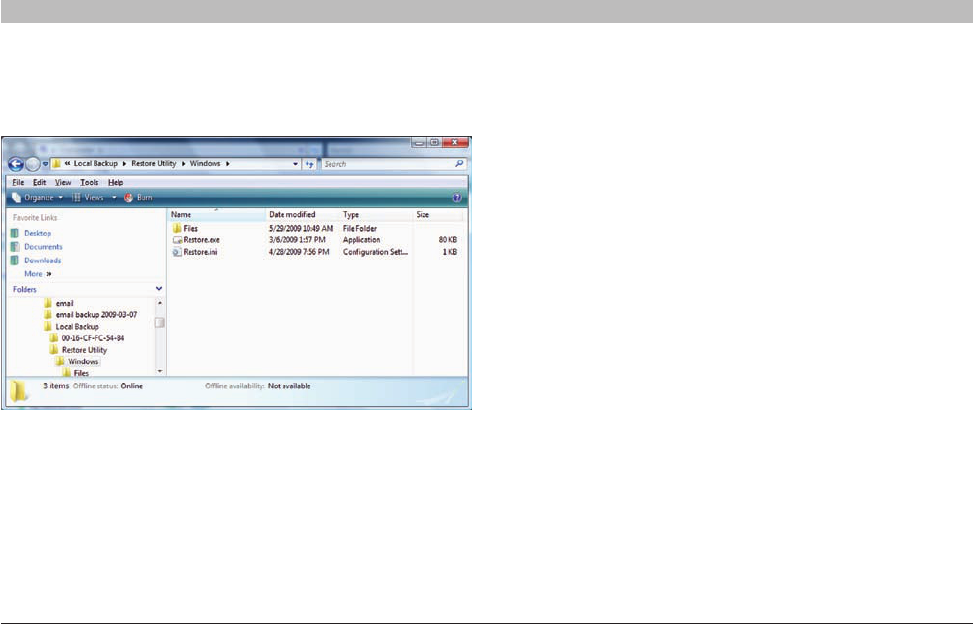
Task: Select the Files folder icon in list
Action: (x=177, y=228)
